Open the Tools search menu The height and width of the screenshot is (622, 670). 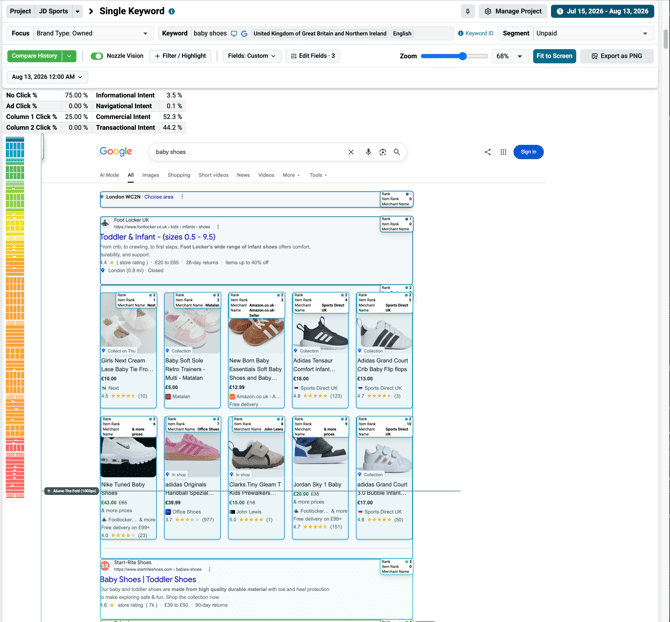tap(318, 175)
